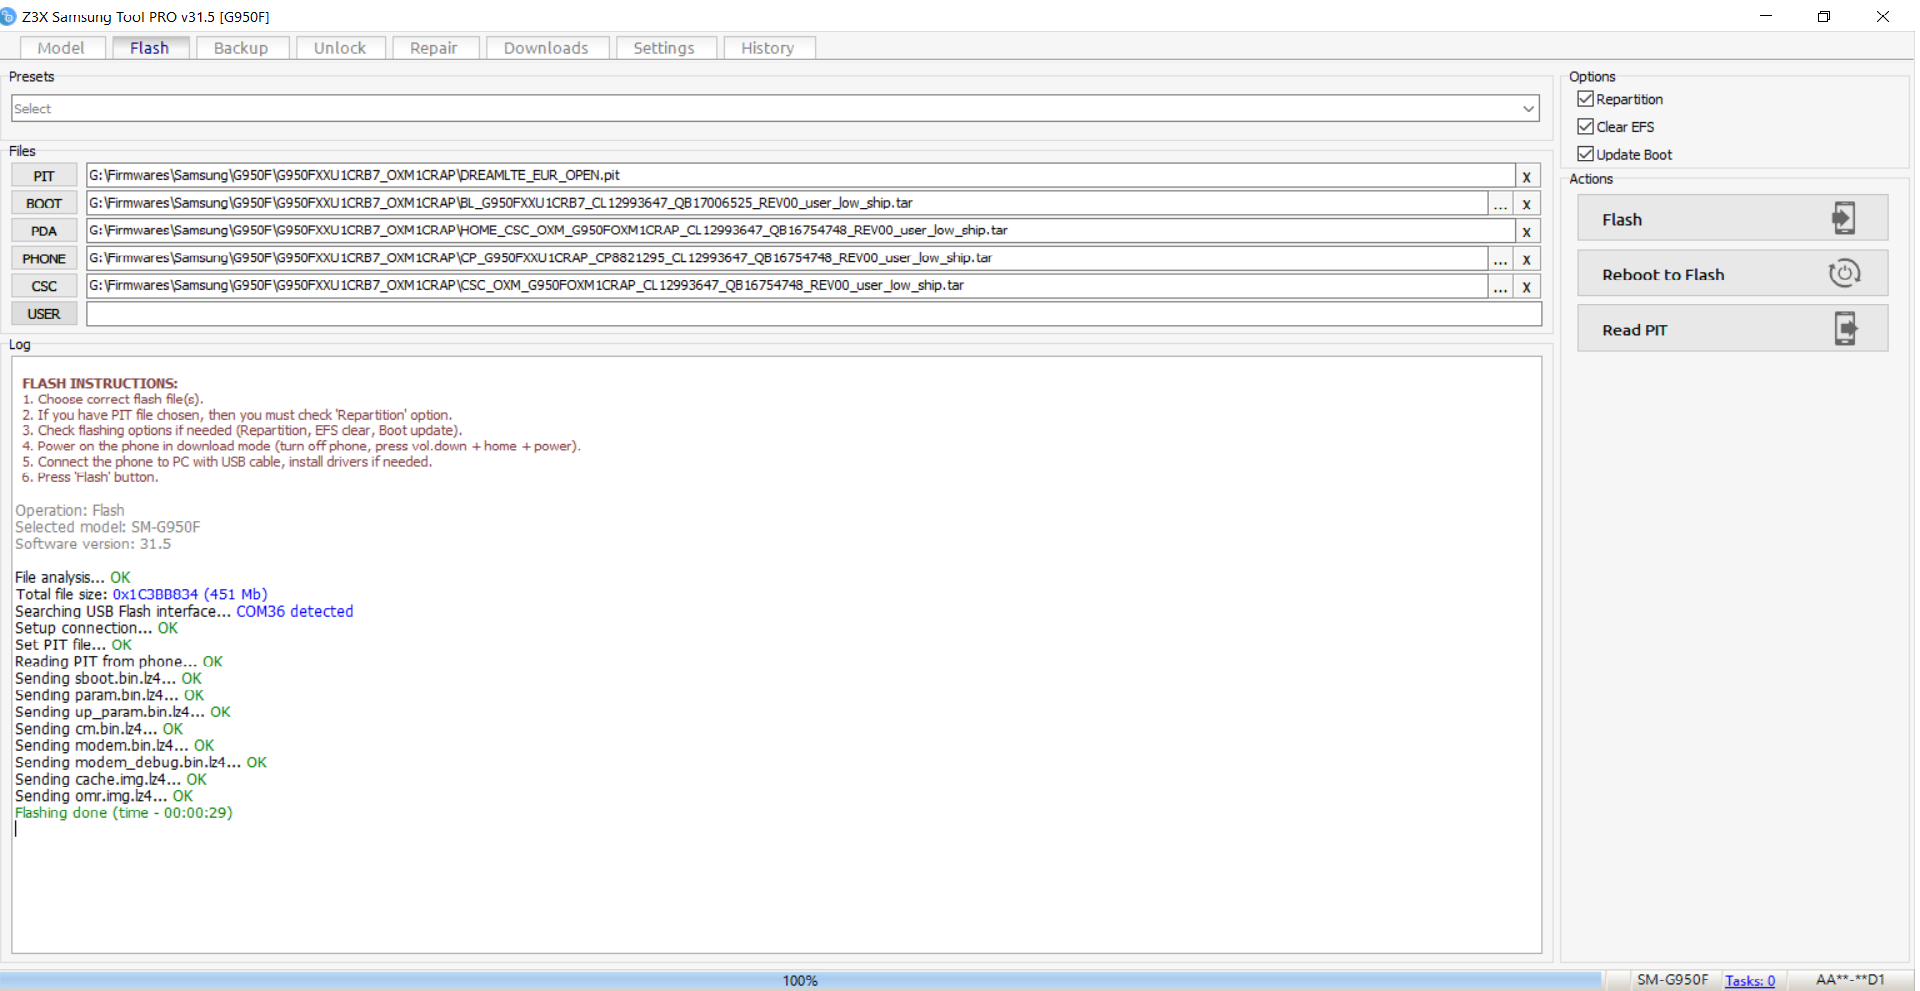Click 'COM36 detected' in the log
1920x991 pixels.
[x=295, y=611]
